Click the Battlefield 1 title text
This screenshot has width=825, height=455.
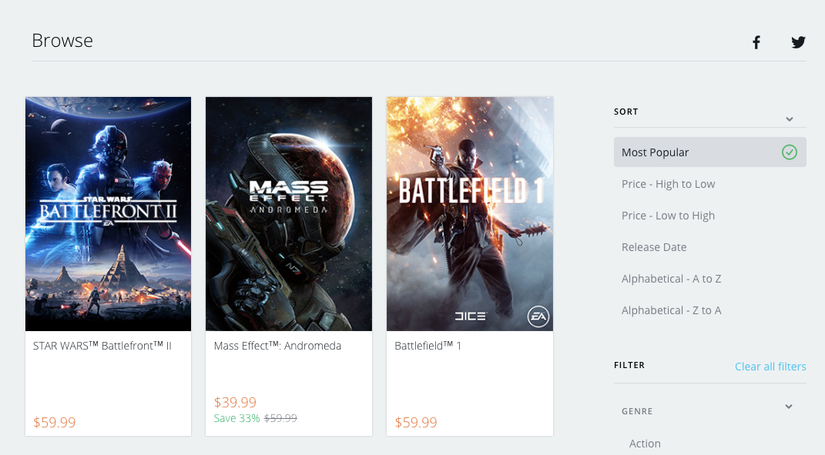tap(428, 346)
